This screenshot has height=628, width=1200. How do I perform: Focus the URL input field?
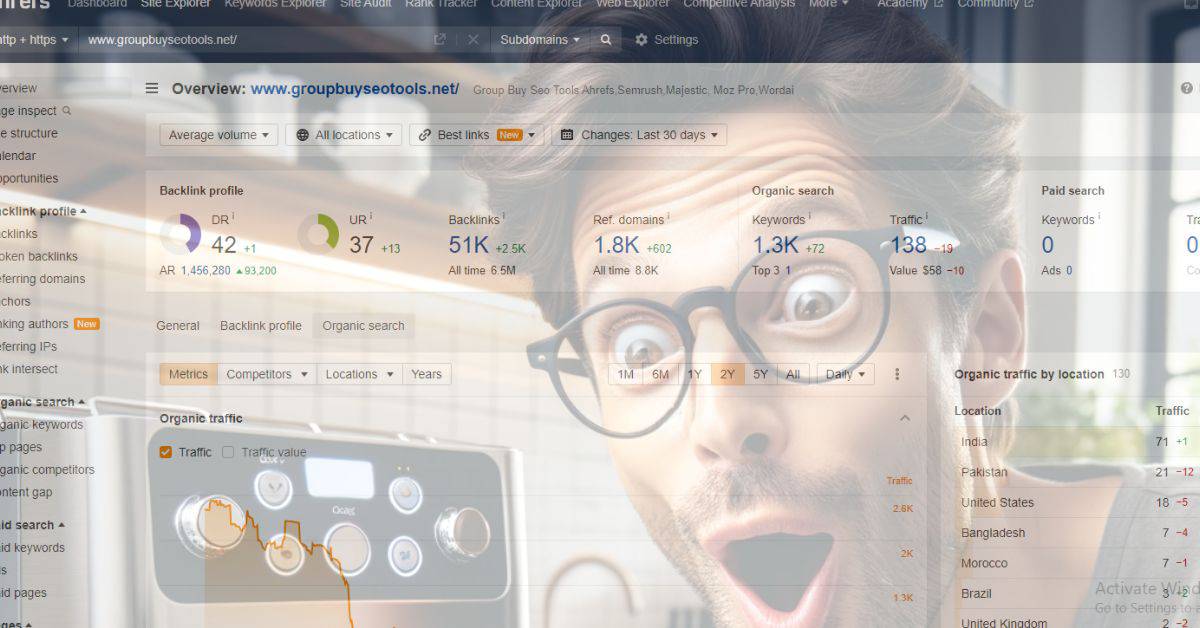point(255,40)
